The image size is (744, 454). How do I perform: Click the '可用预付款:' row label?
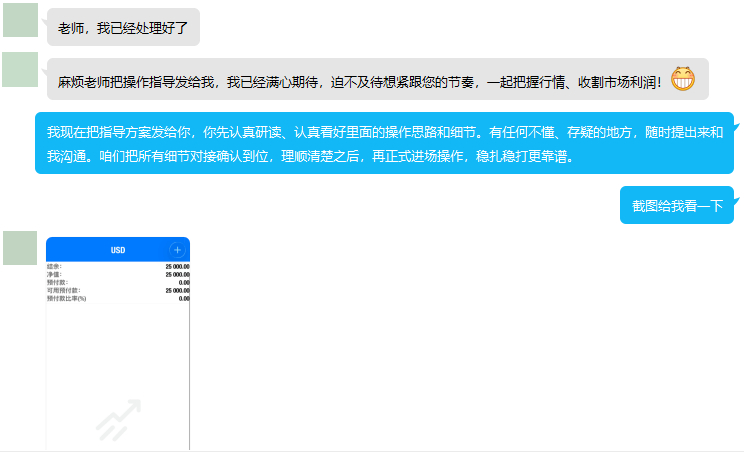click(x=64, y=290)
